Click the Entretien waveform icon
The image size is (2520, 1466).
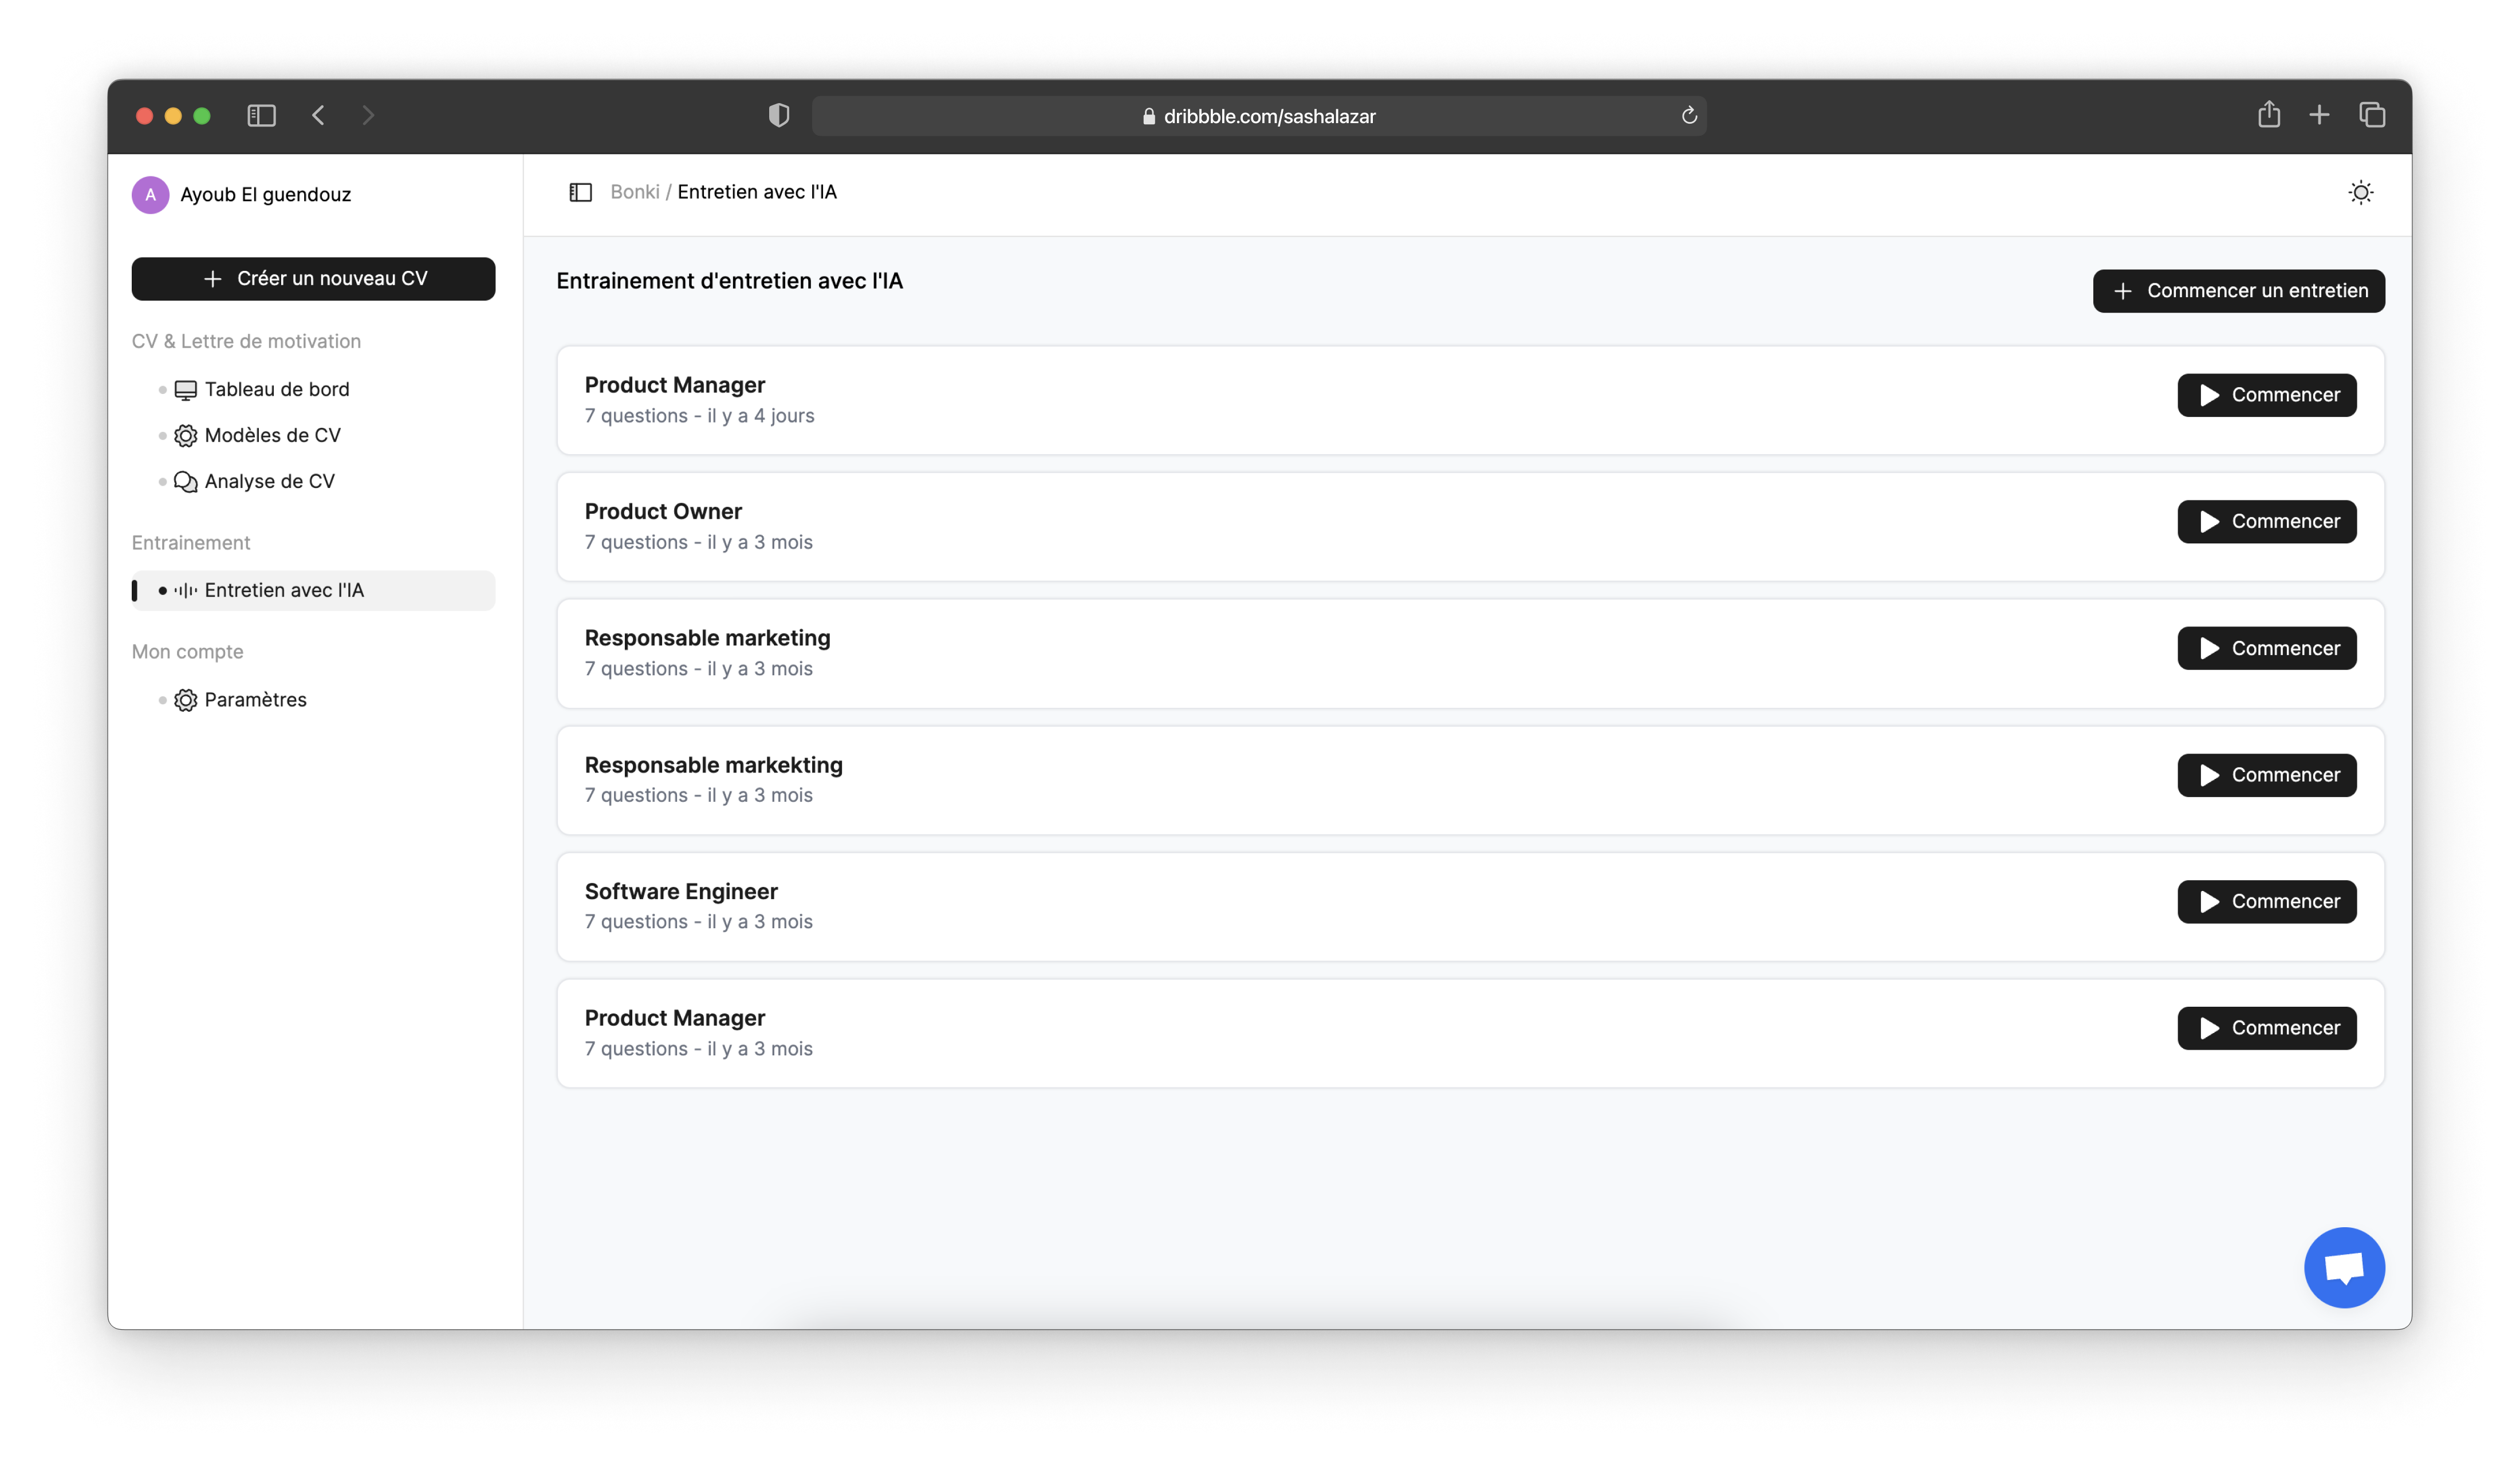(x=186, y=591)
